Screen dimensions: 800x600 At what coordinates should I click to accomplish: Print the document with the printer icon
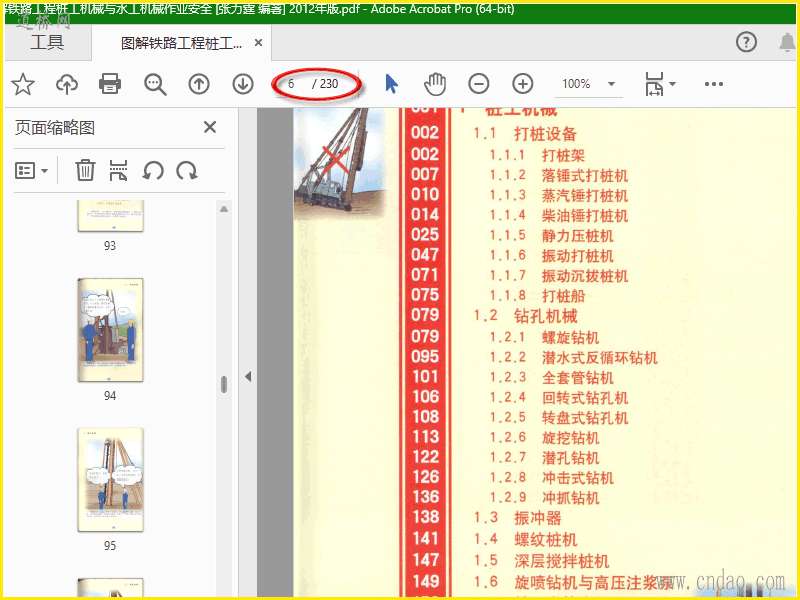pyautogui.click(x=110, y=84)
